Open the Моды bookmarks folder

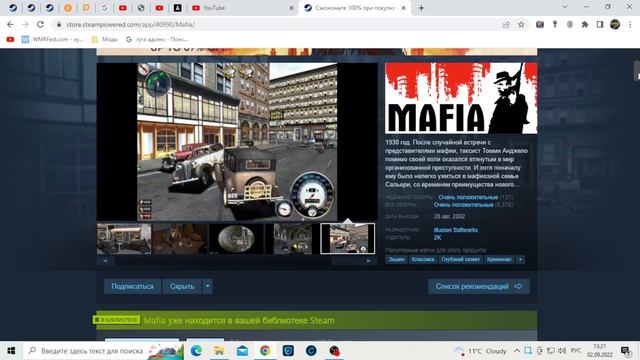pyautogui.click(x=104, y=39)
